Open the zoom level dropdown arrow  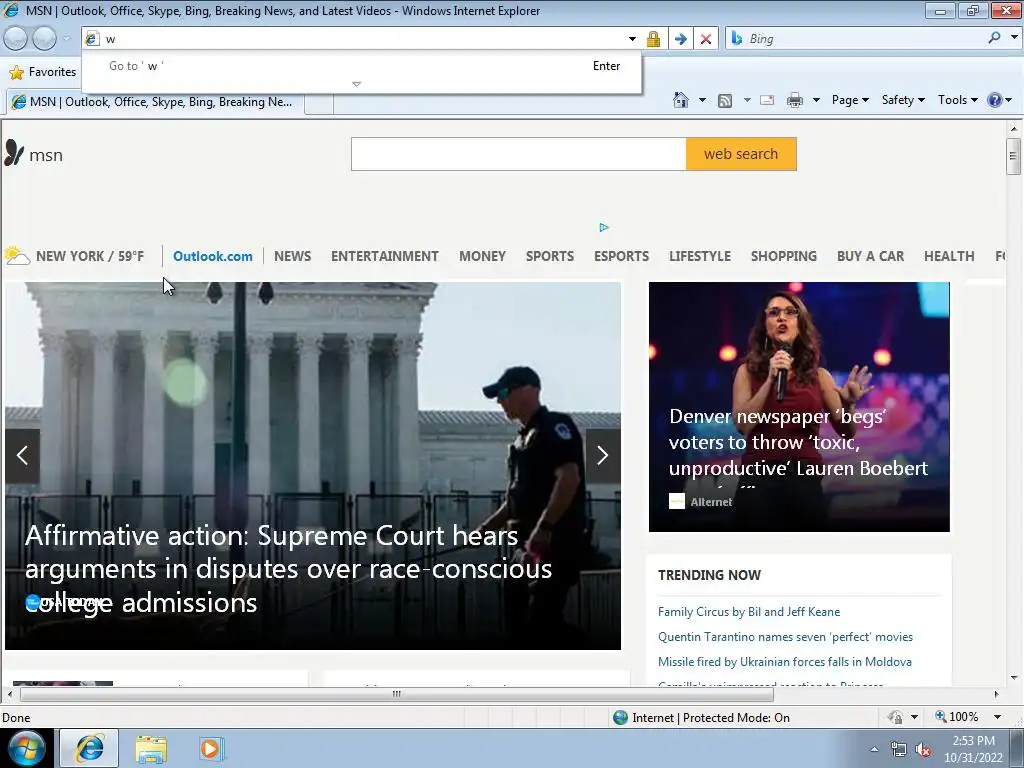pos(997,717)
